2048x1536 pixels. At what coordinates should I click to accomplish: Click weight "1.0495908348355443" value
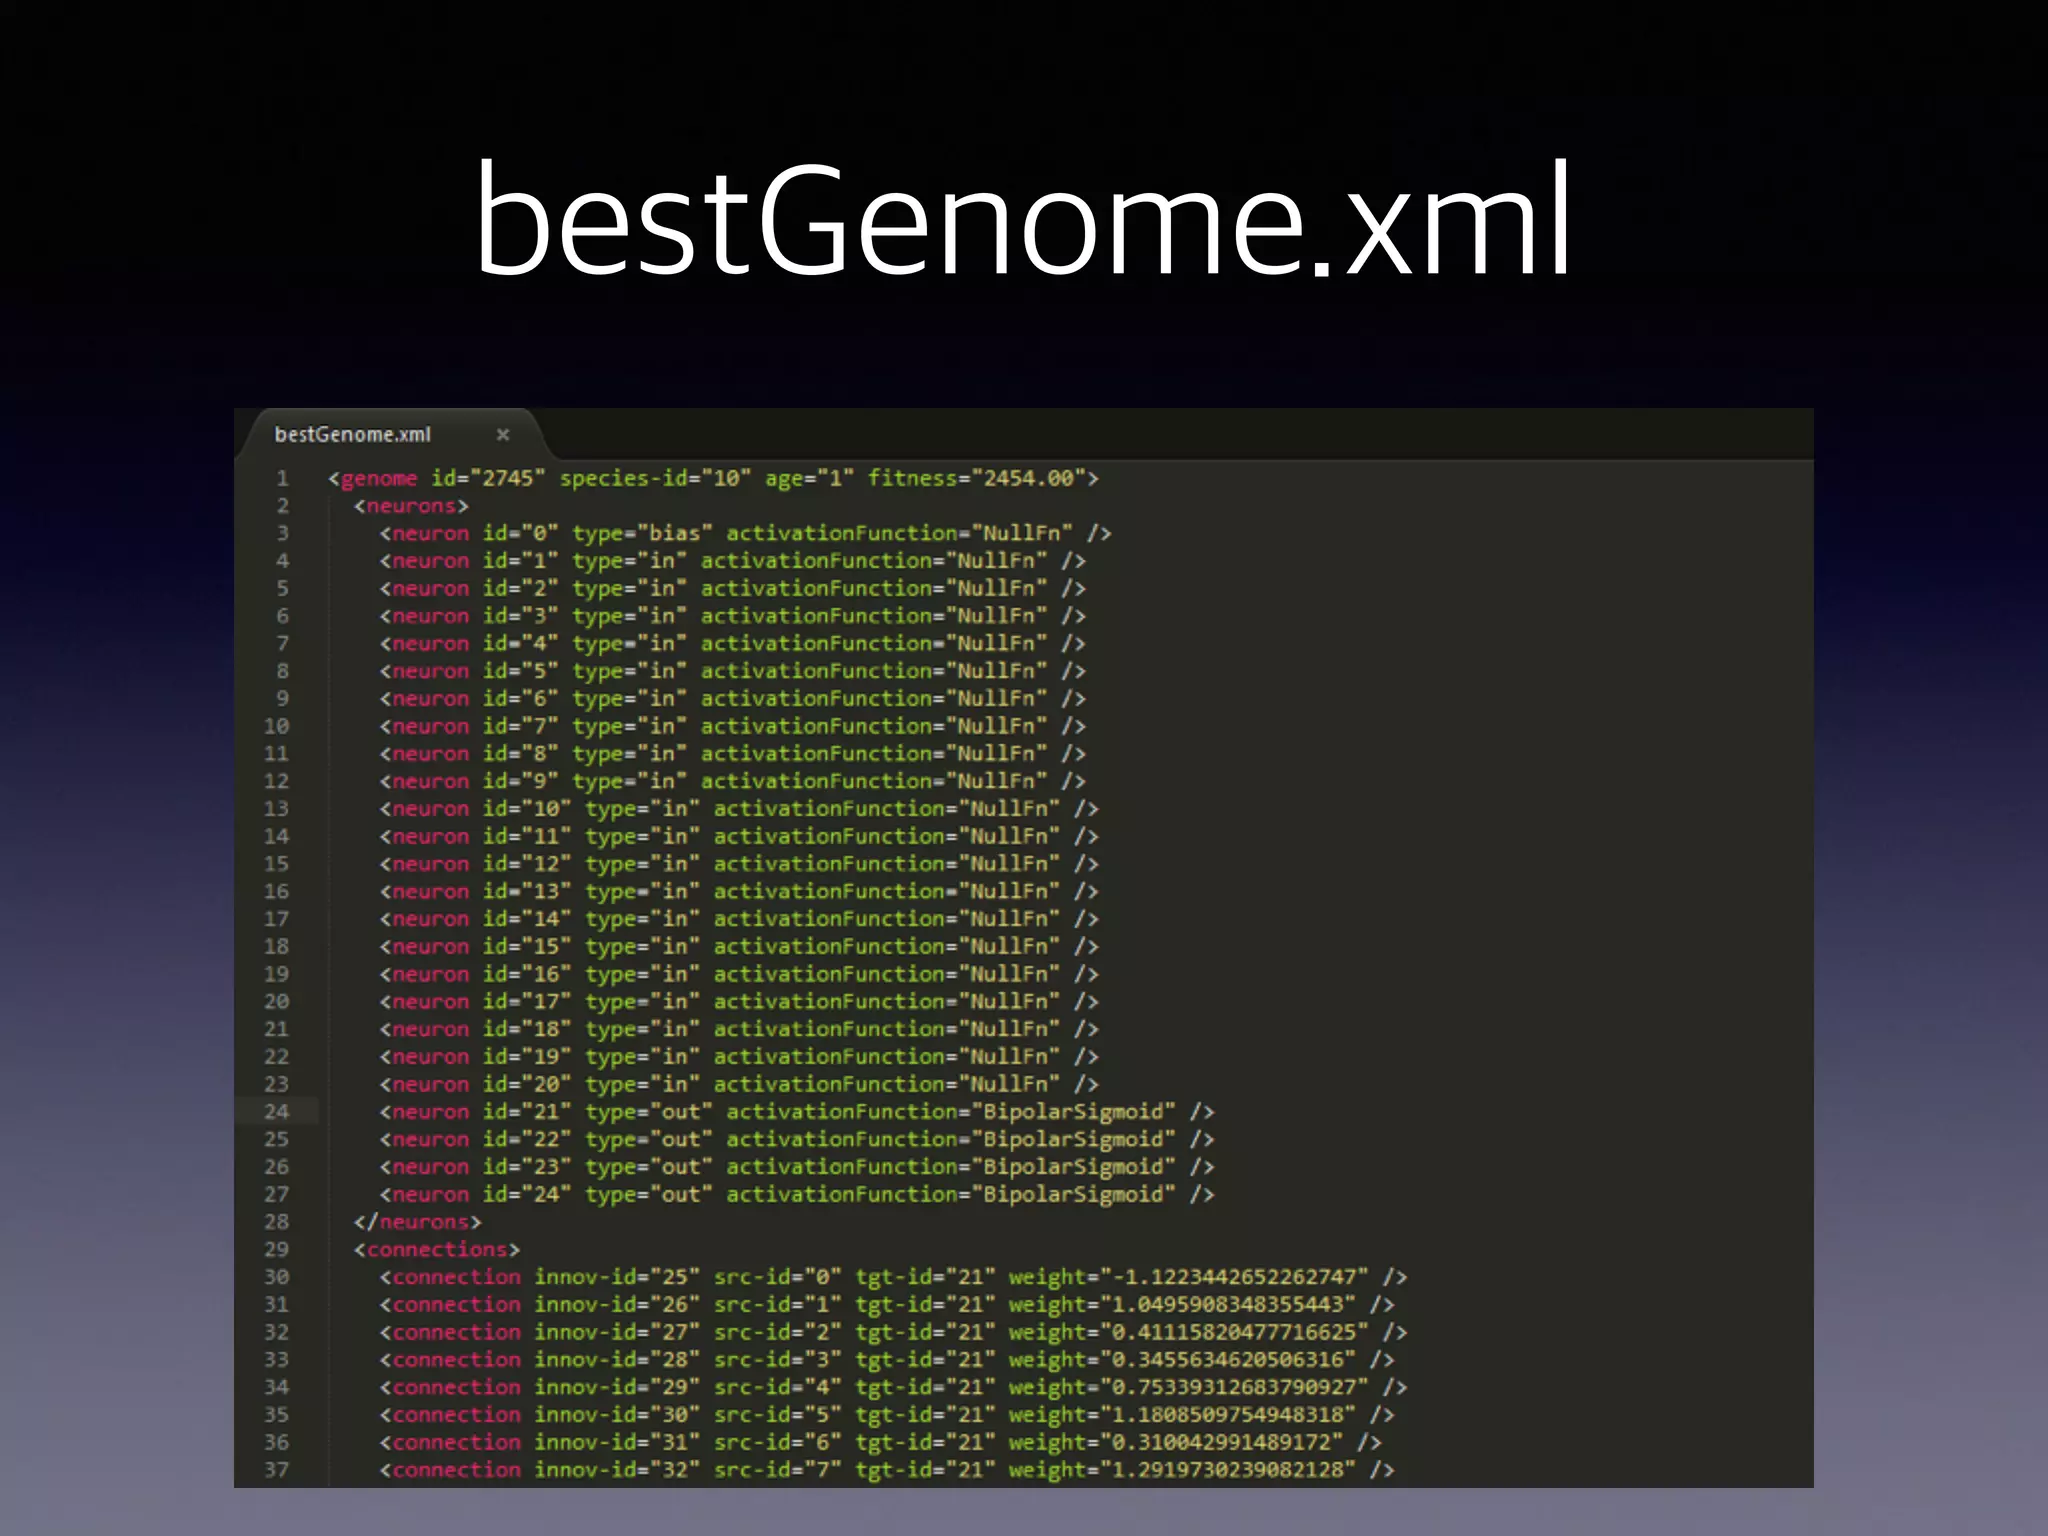[x=1228, y=1305]
